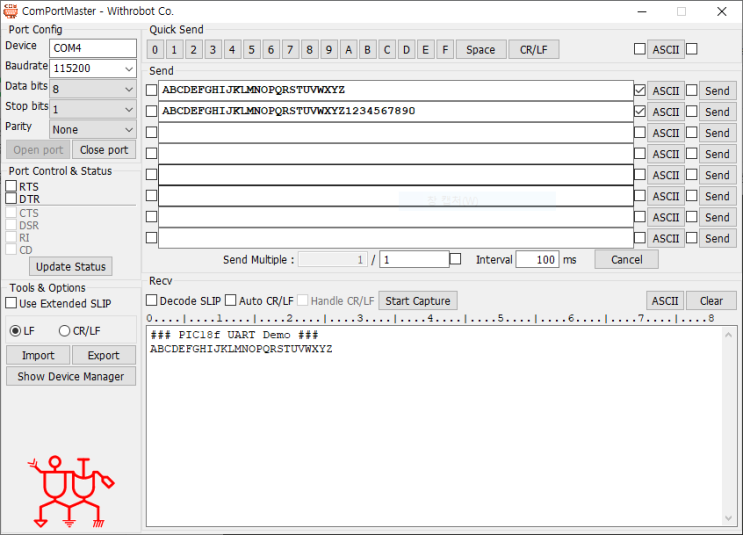Quick send the digit 5

(x=252, y=49)
